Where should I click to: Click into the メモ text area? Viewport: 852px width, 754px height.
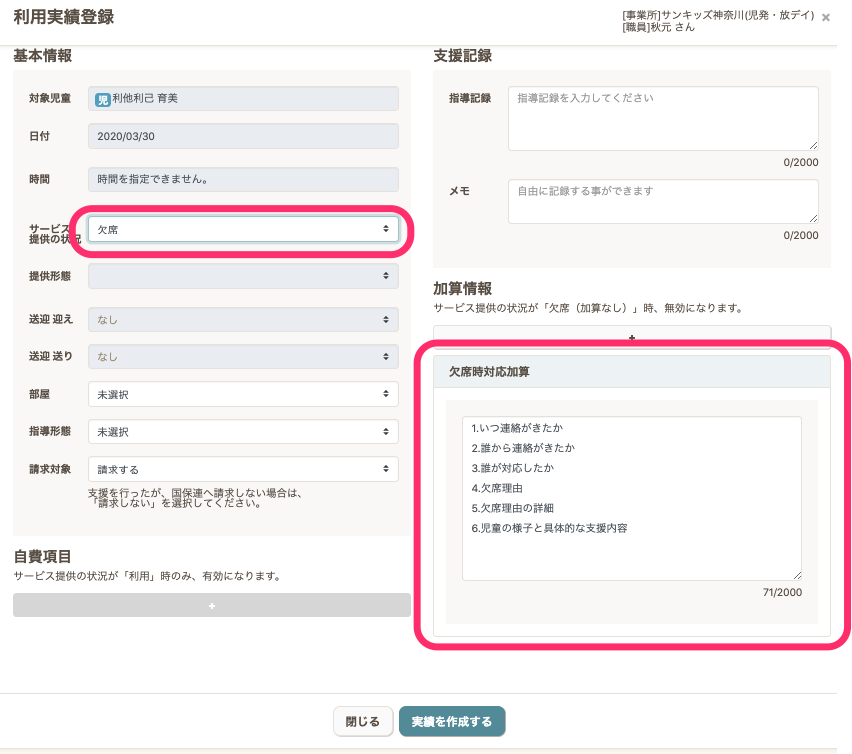tap(662, 201)
